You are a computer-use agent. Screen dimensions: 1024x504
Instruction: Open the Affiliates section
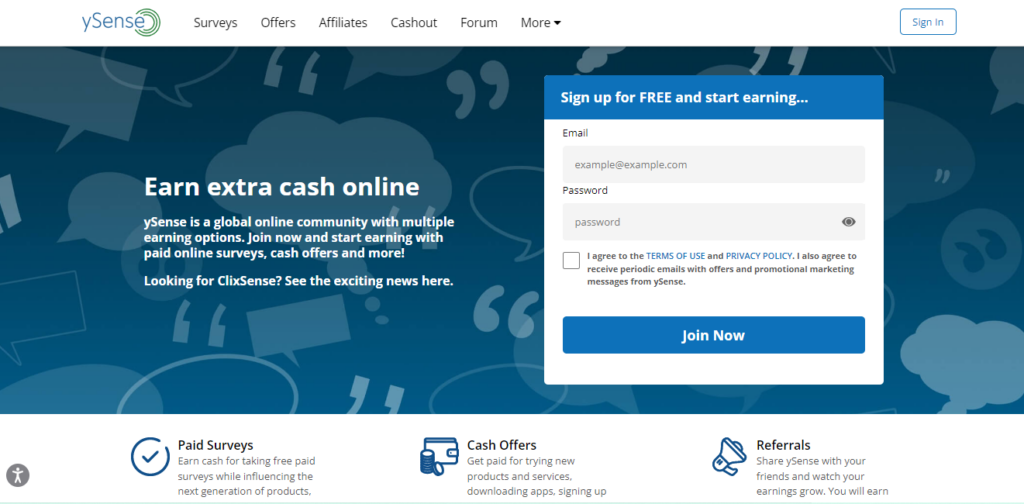(x=343, y=23)
